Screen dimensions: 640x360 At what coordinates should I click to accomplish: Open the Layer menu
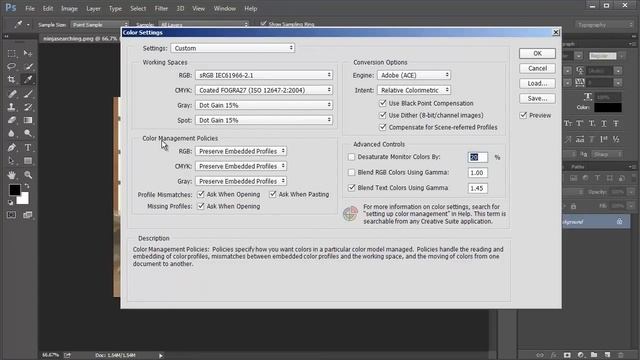coord(93,8)
